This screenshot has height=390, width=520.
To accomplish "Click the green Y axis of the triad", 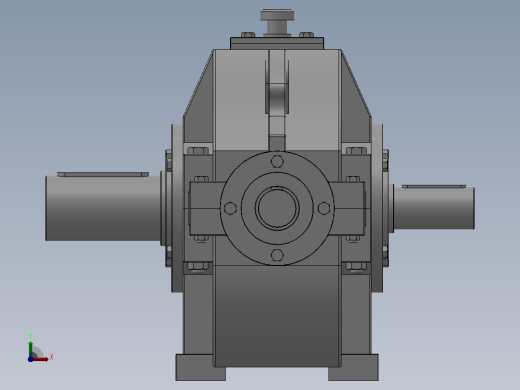I will [31, 349].
